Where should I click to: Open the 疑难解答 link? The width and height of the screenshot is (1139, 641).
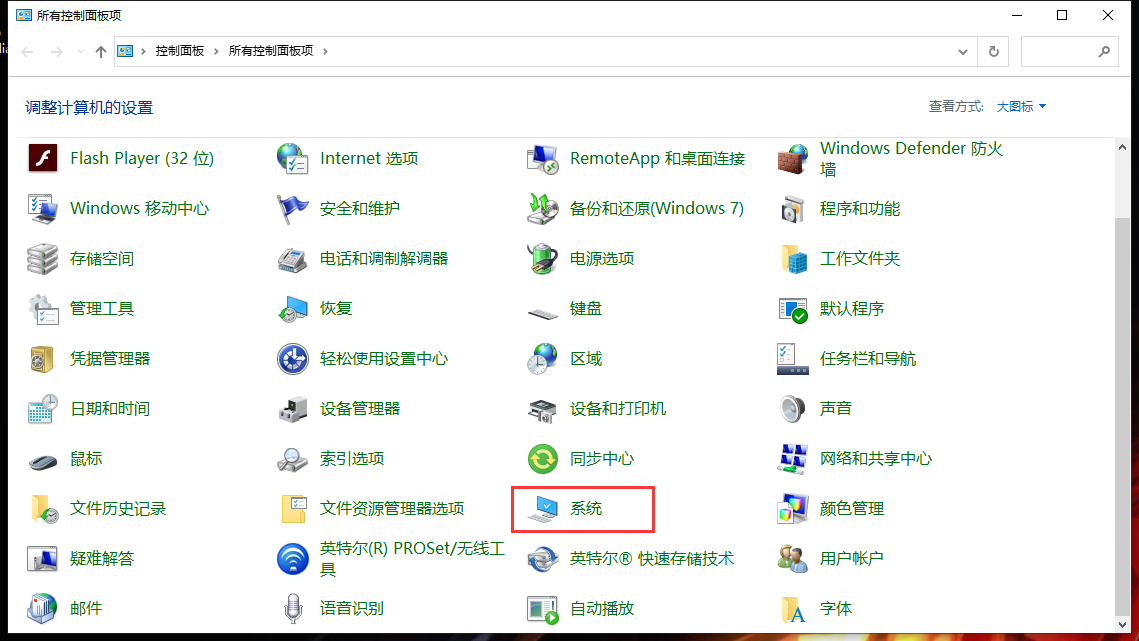point(102,558)
